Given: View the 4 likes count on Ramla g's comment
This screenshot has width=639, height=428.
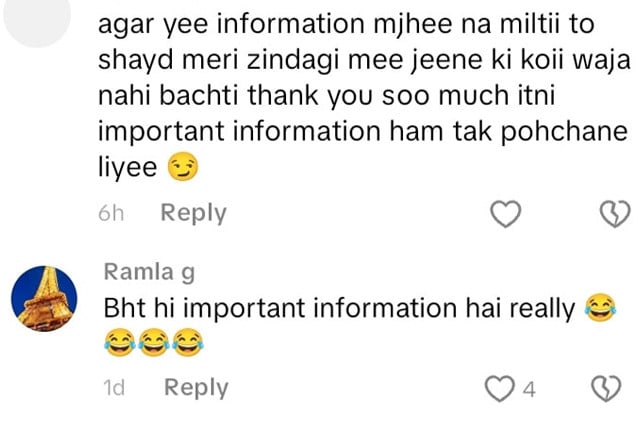Looking at the screenshot, I should coord(529,389).
